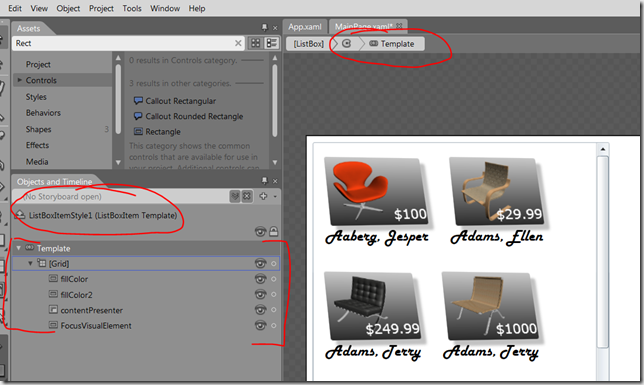The height and width of the screenshot is (385, 644).
Task: Open the Edit menu
Action: point(15,8)
